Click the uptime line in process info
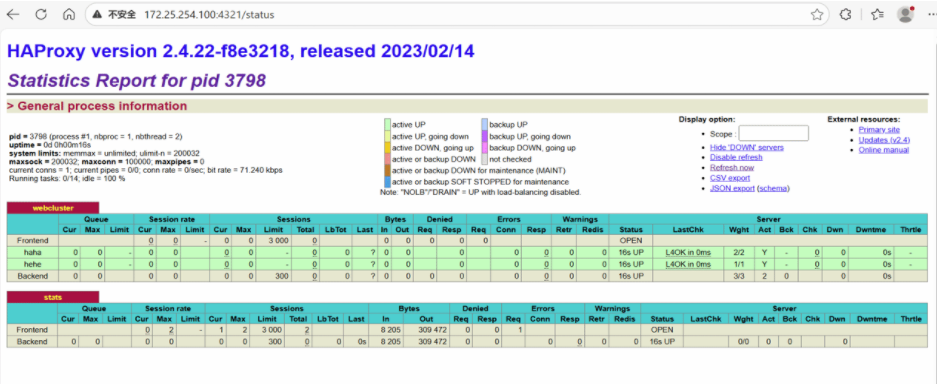 50,145
